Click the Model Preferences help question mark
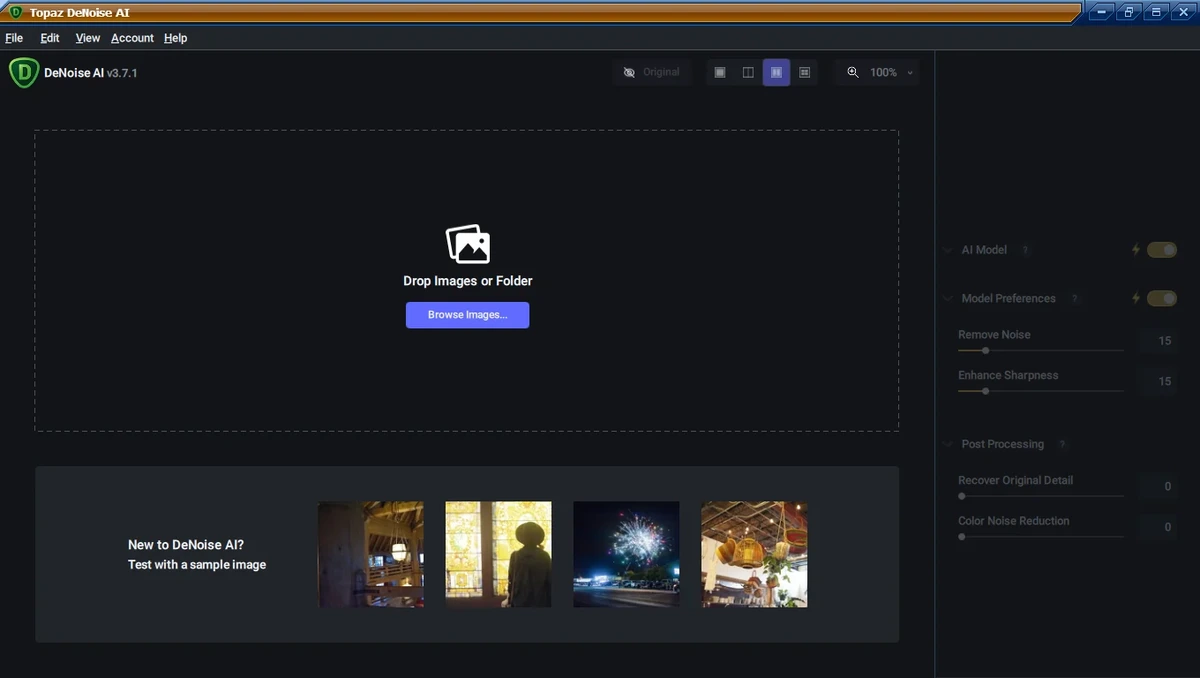Image resolution: width=1200 pixels, height=678 pixels. coord(1074,299)
